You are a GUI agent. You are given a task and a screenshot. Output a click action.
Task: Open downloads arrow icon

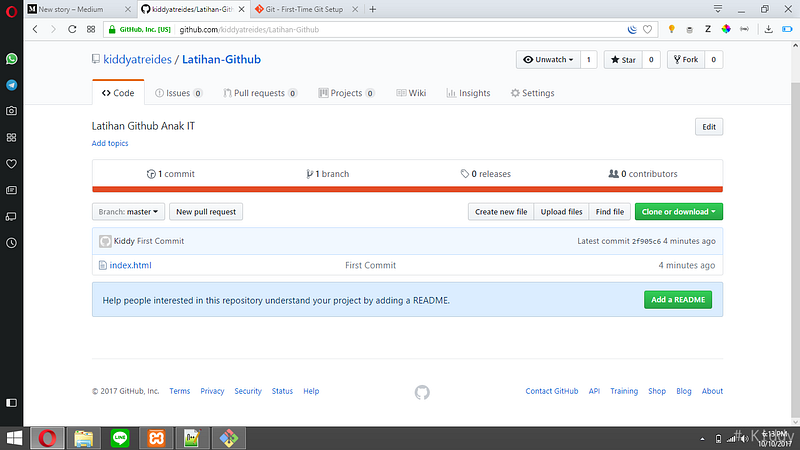click(x=768, y=30)
